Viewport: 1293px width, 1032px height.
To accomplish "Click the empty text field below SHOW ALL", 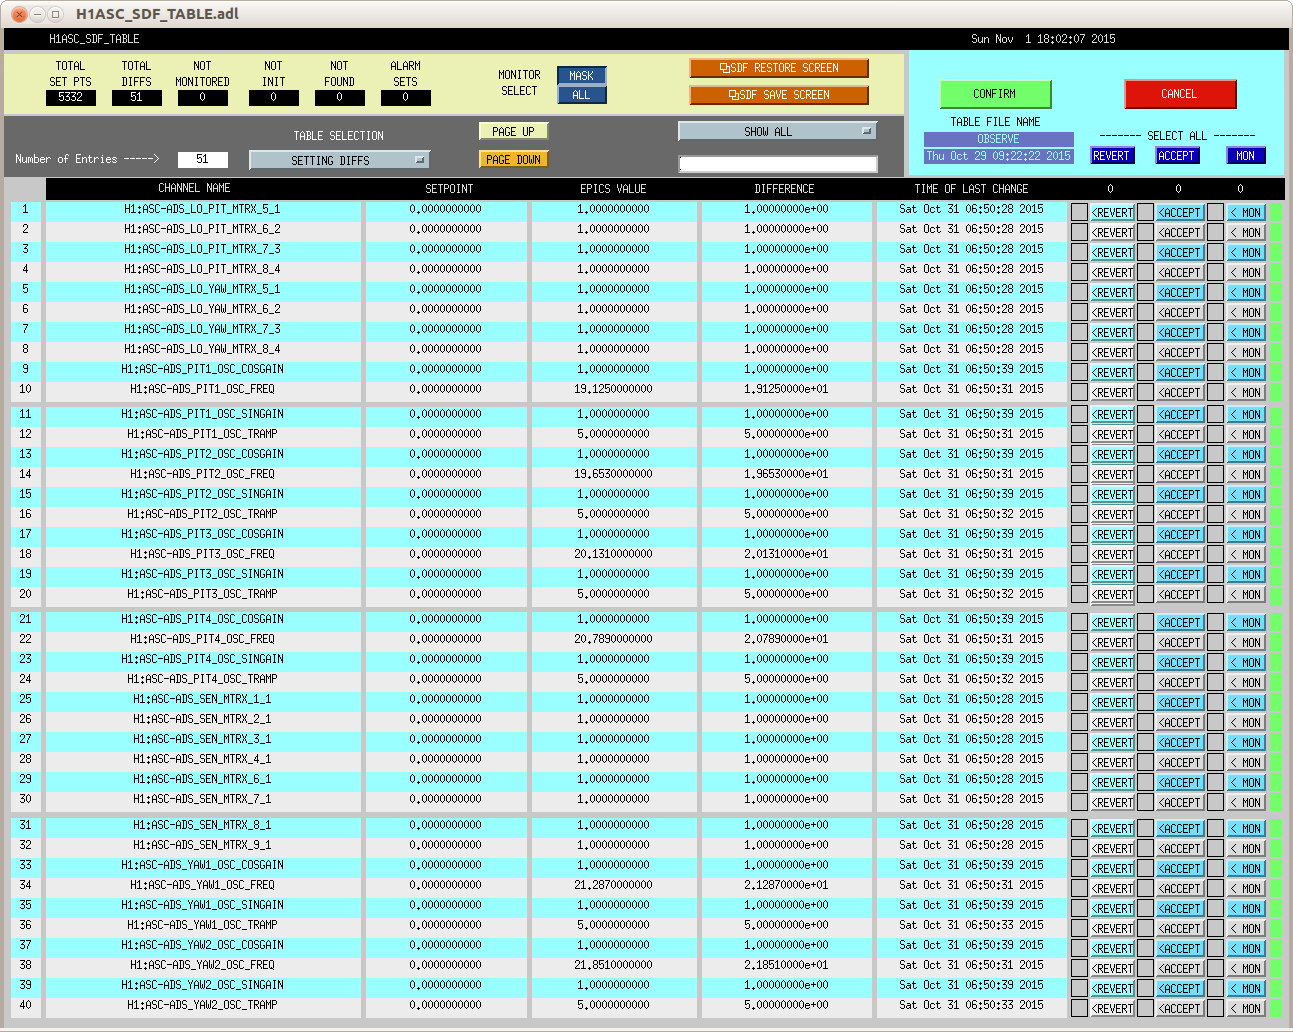I will tap(777, 164).
